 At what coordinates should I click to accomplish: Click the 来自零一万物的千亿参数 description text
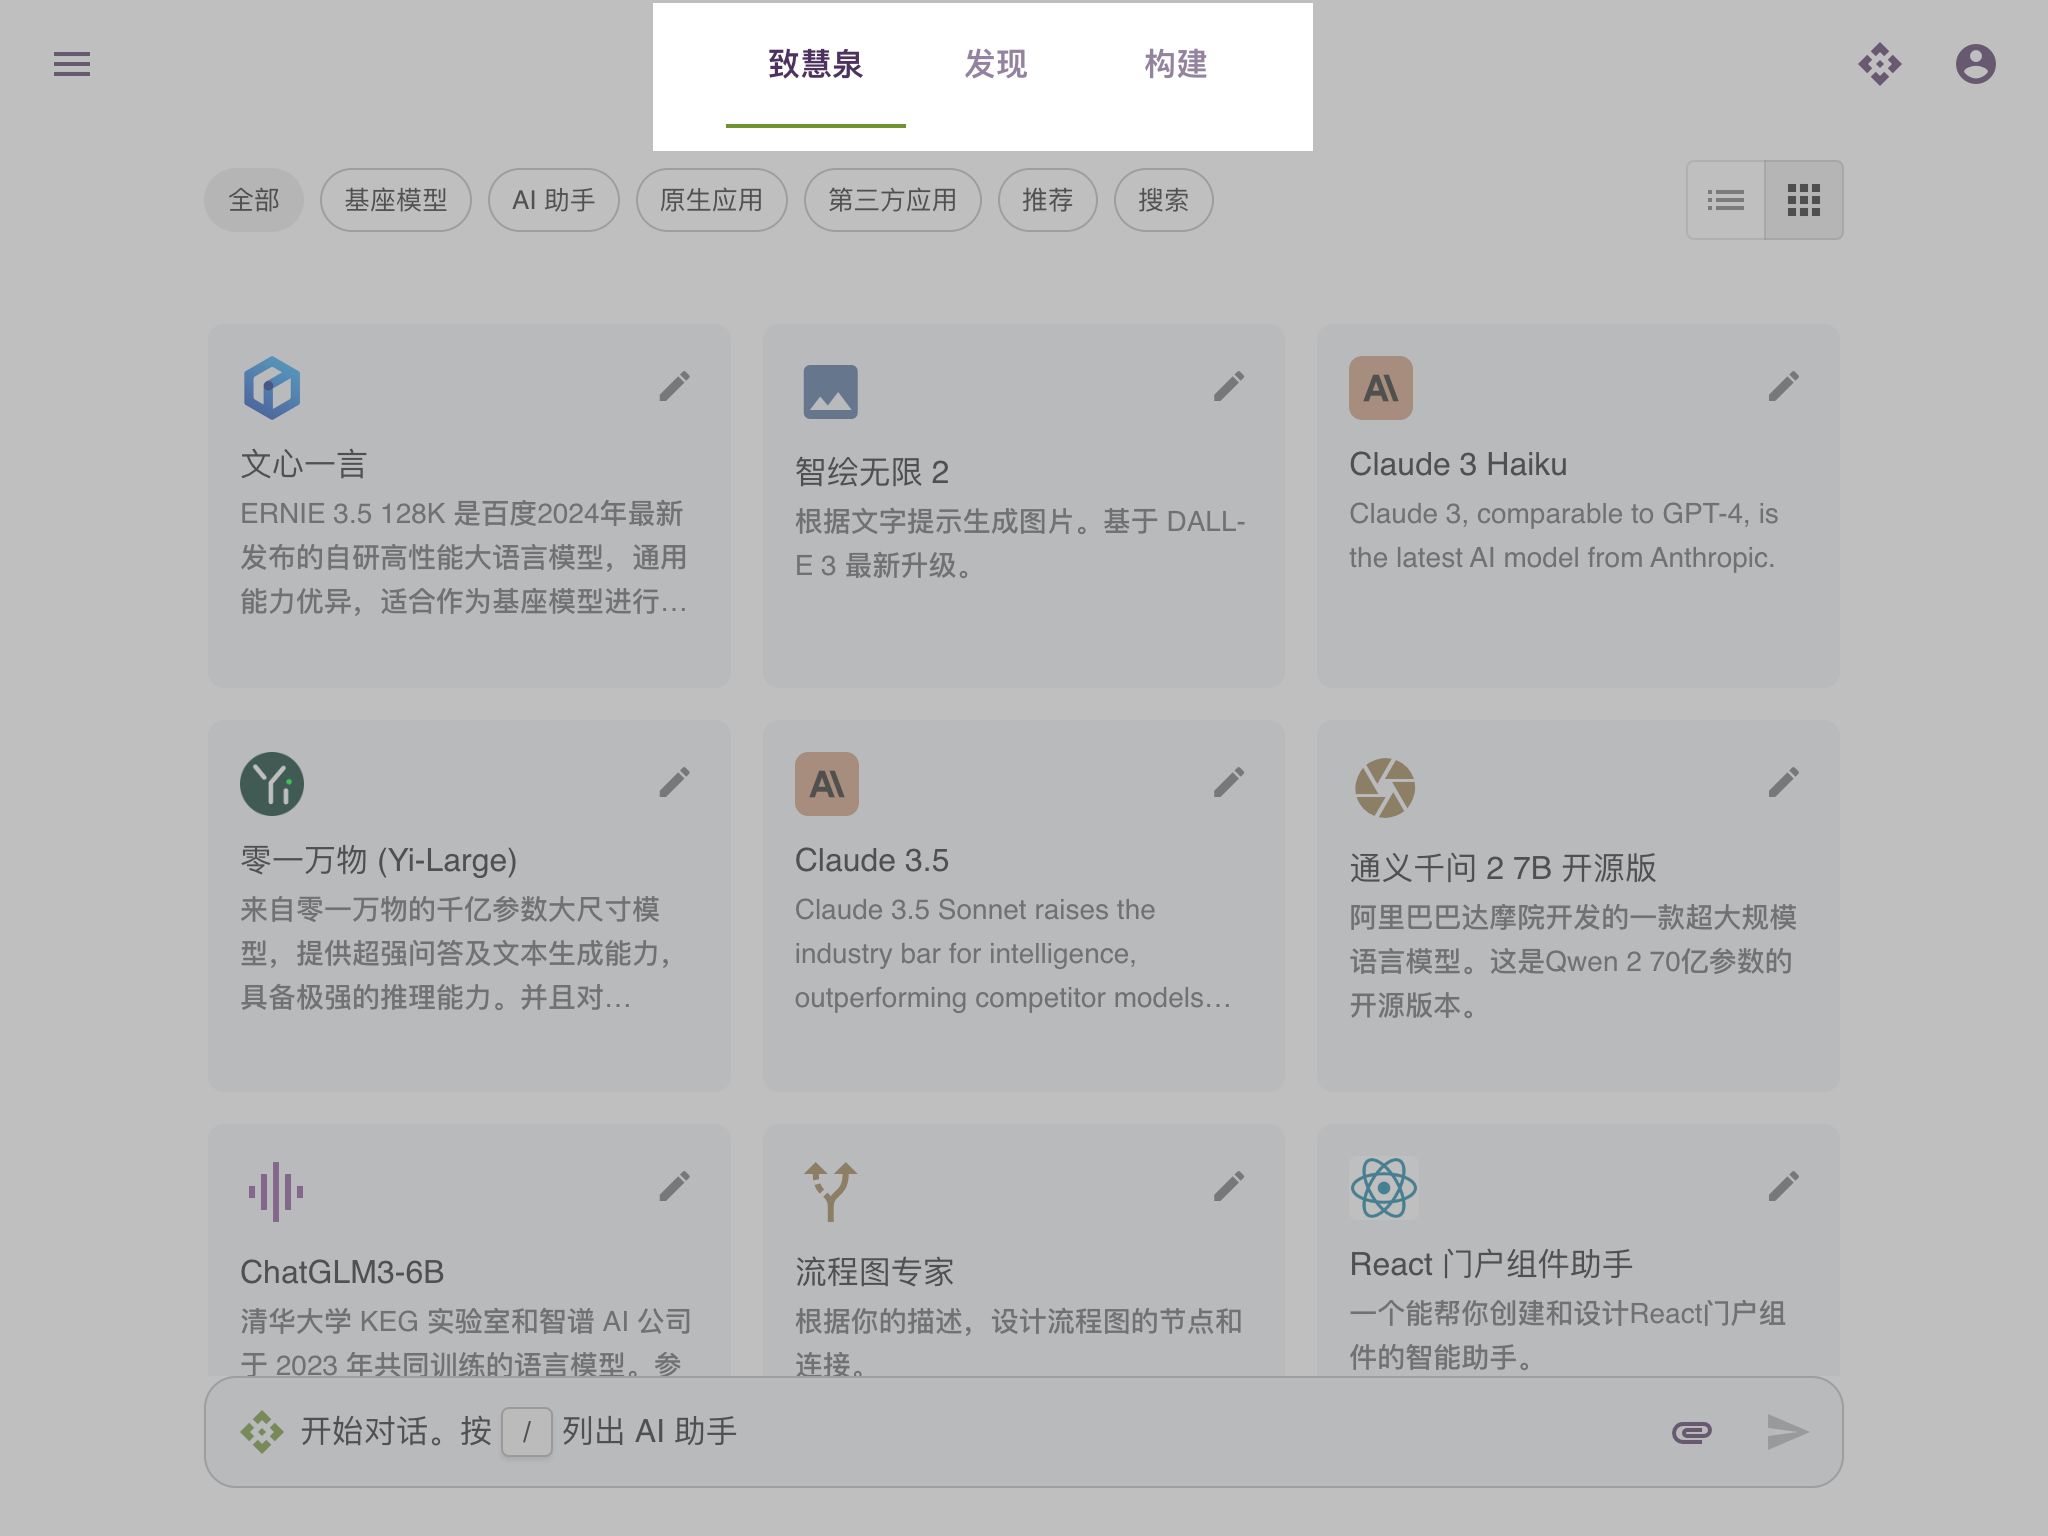[456, 954]
